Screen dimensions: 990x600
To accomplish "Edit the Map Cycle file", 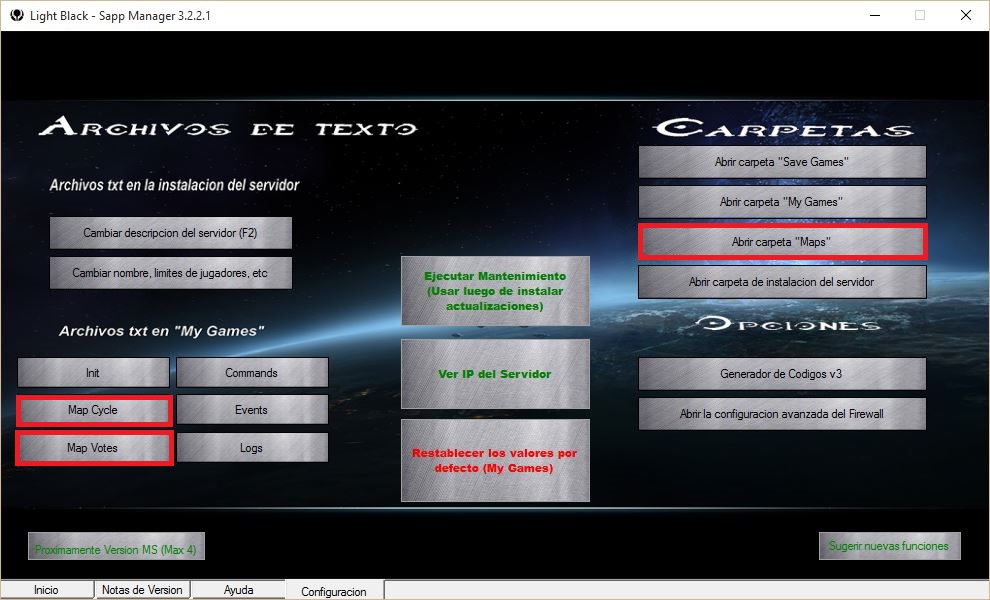I will point(93,410).
